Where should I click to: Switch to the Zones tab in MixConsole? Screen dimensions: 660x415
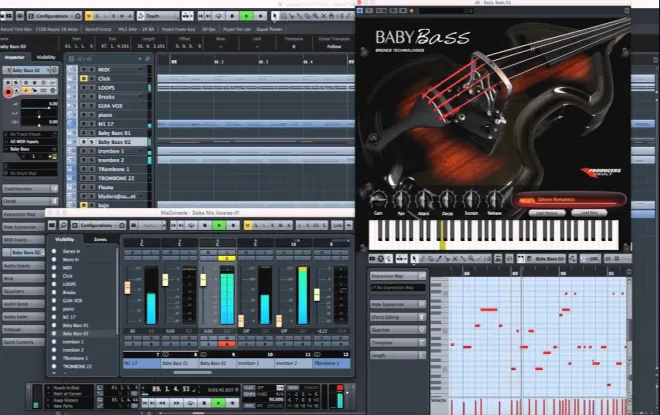pyautogui.click(x=100, y=239)
